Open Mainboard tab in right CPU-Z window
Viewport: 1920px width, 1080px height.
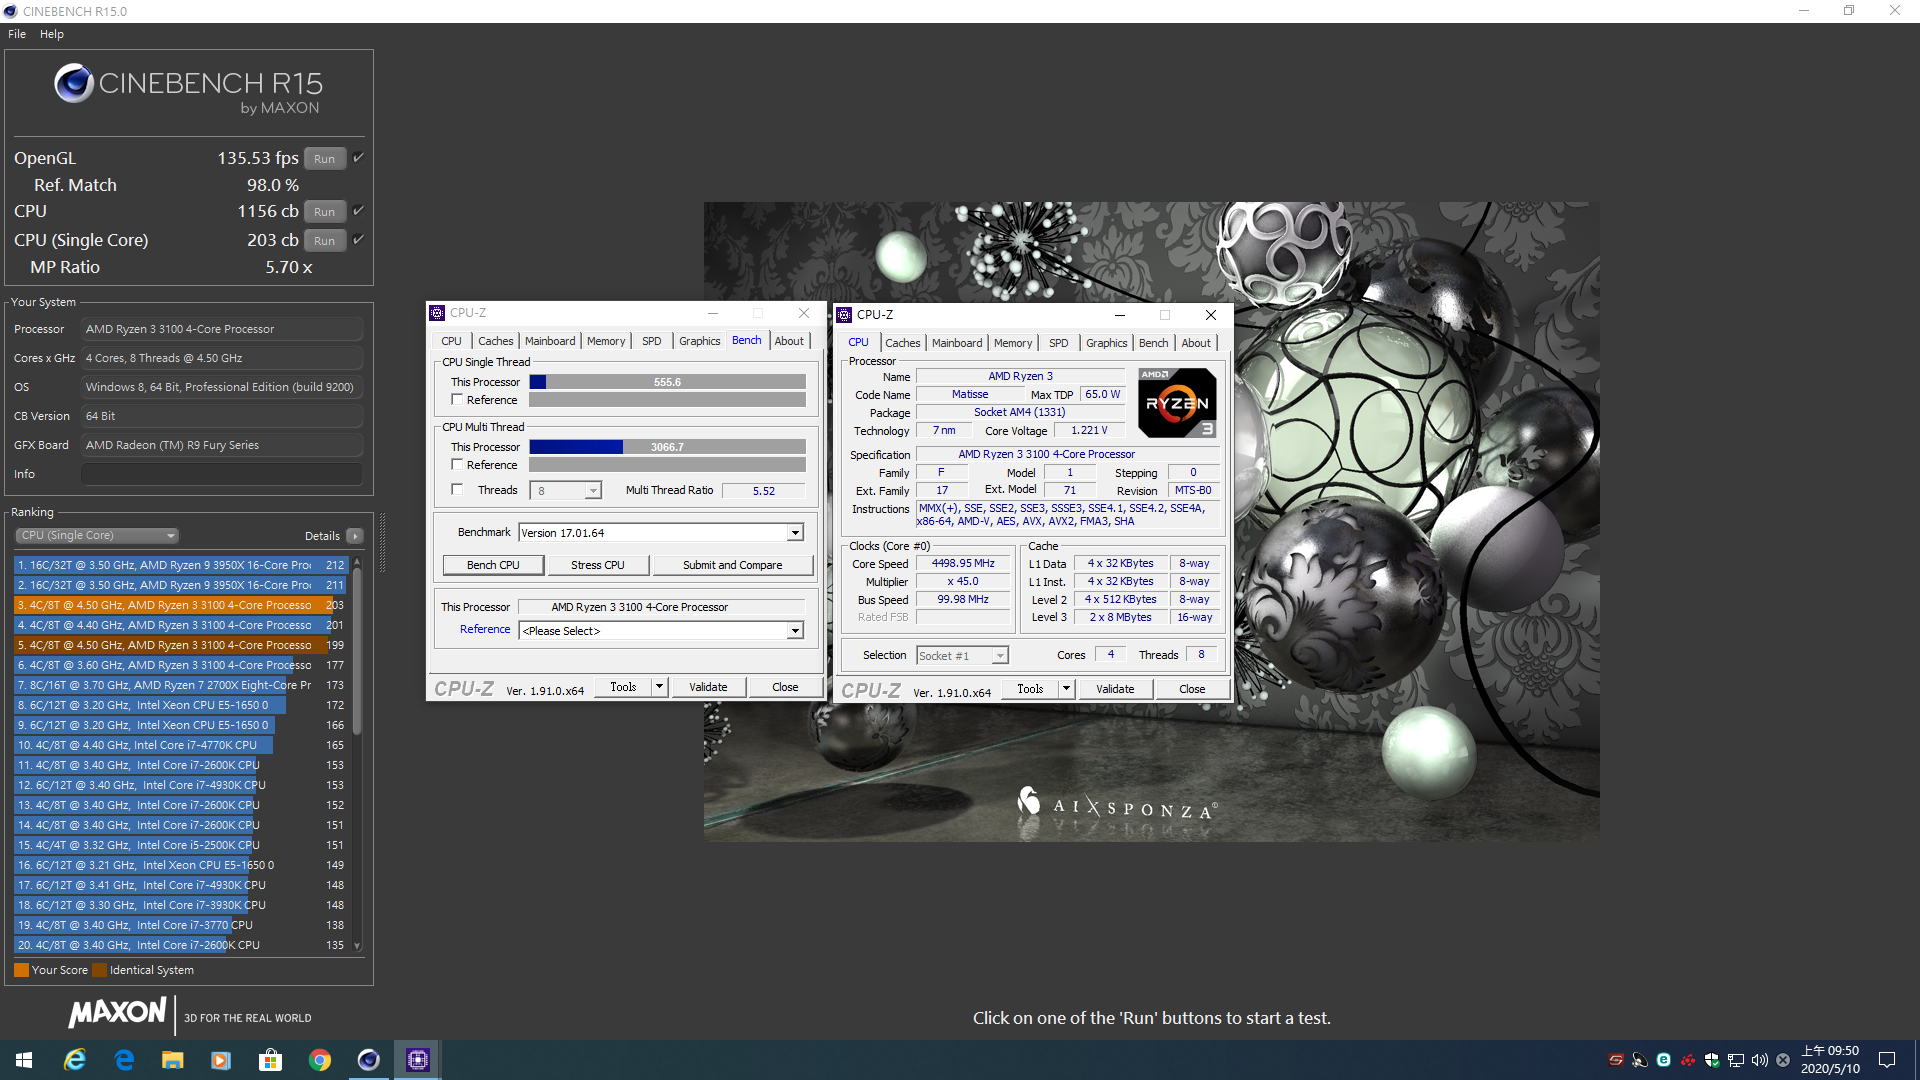[957, 343]
